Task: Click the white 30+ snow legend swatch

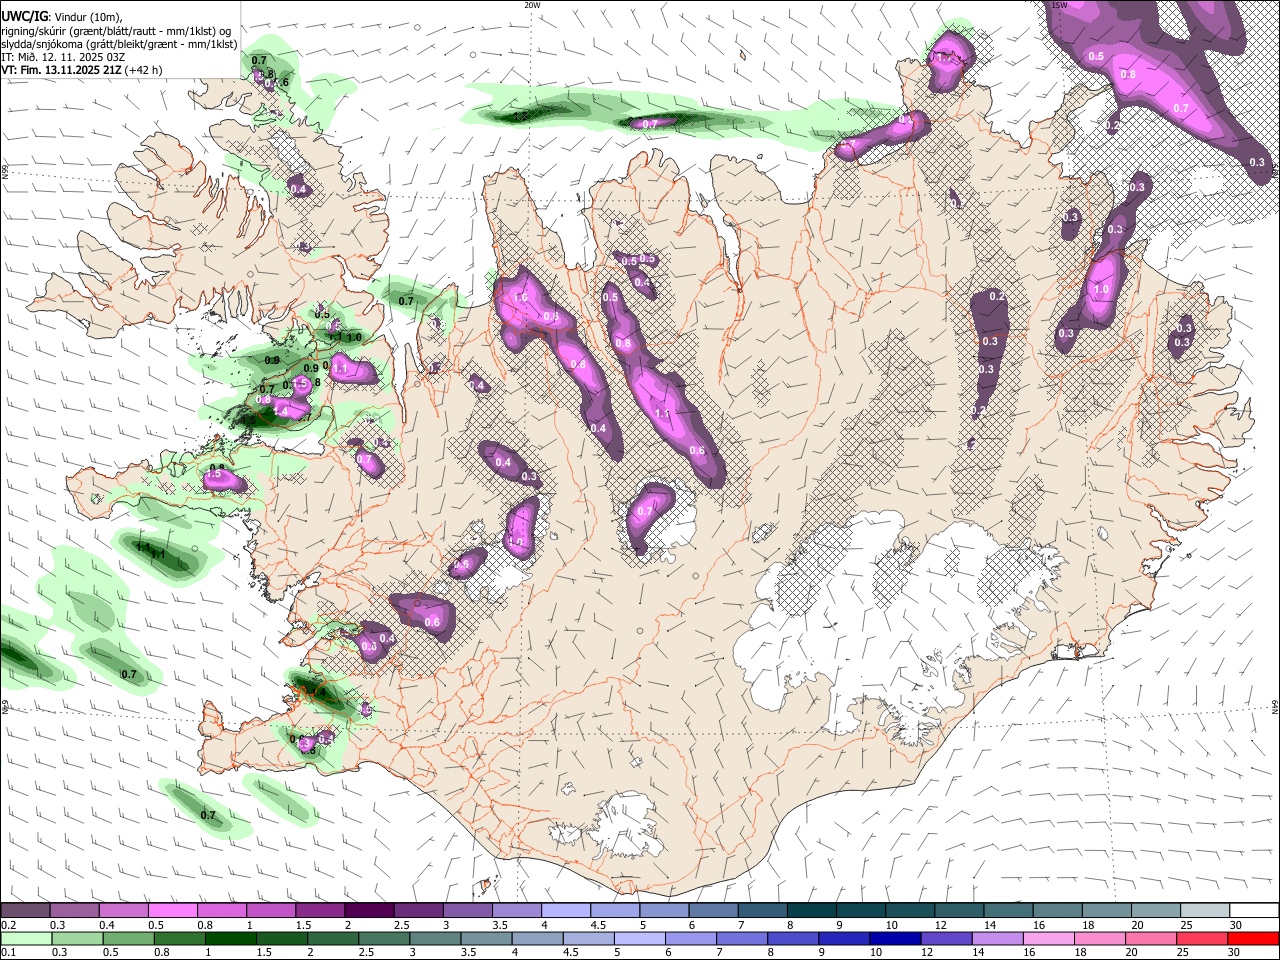Action: pos(1255,911)
